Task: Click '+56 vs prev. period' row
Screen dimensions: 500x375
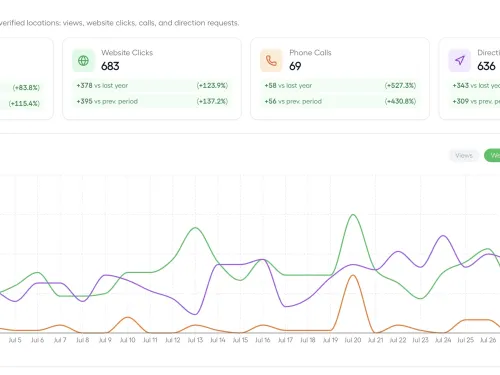Action: (x=340, y=101)
